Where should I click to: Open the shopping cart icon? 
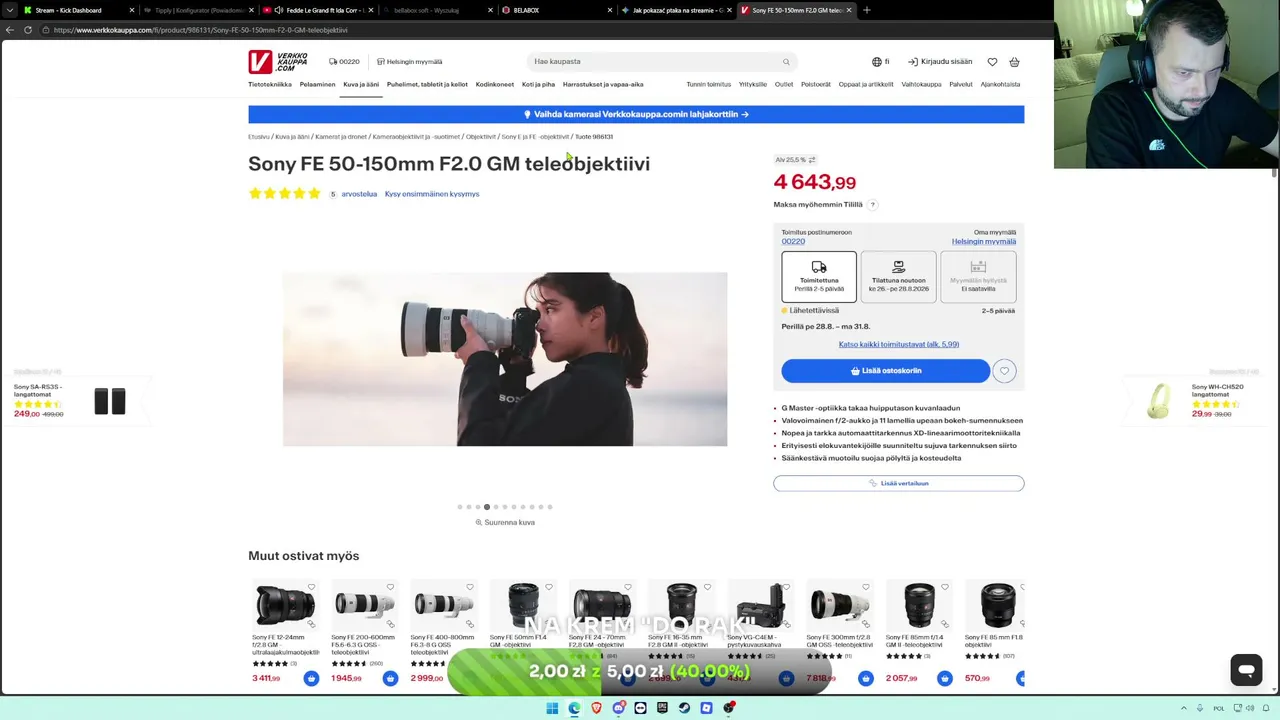point(1014,62)
